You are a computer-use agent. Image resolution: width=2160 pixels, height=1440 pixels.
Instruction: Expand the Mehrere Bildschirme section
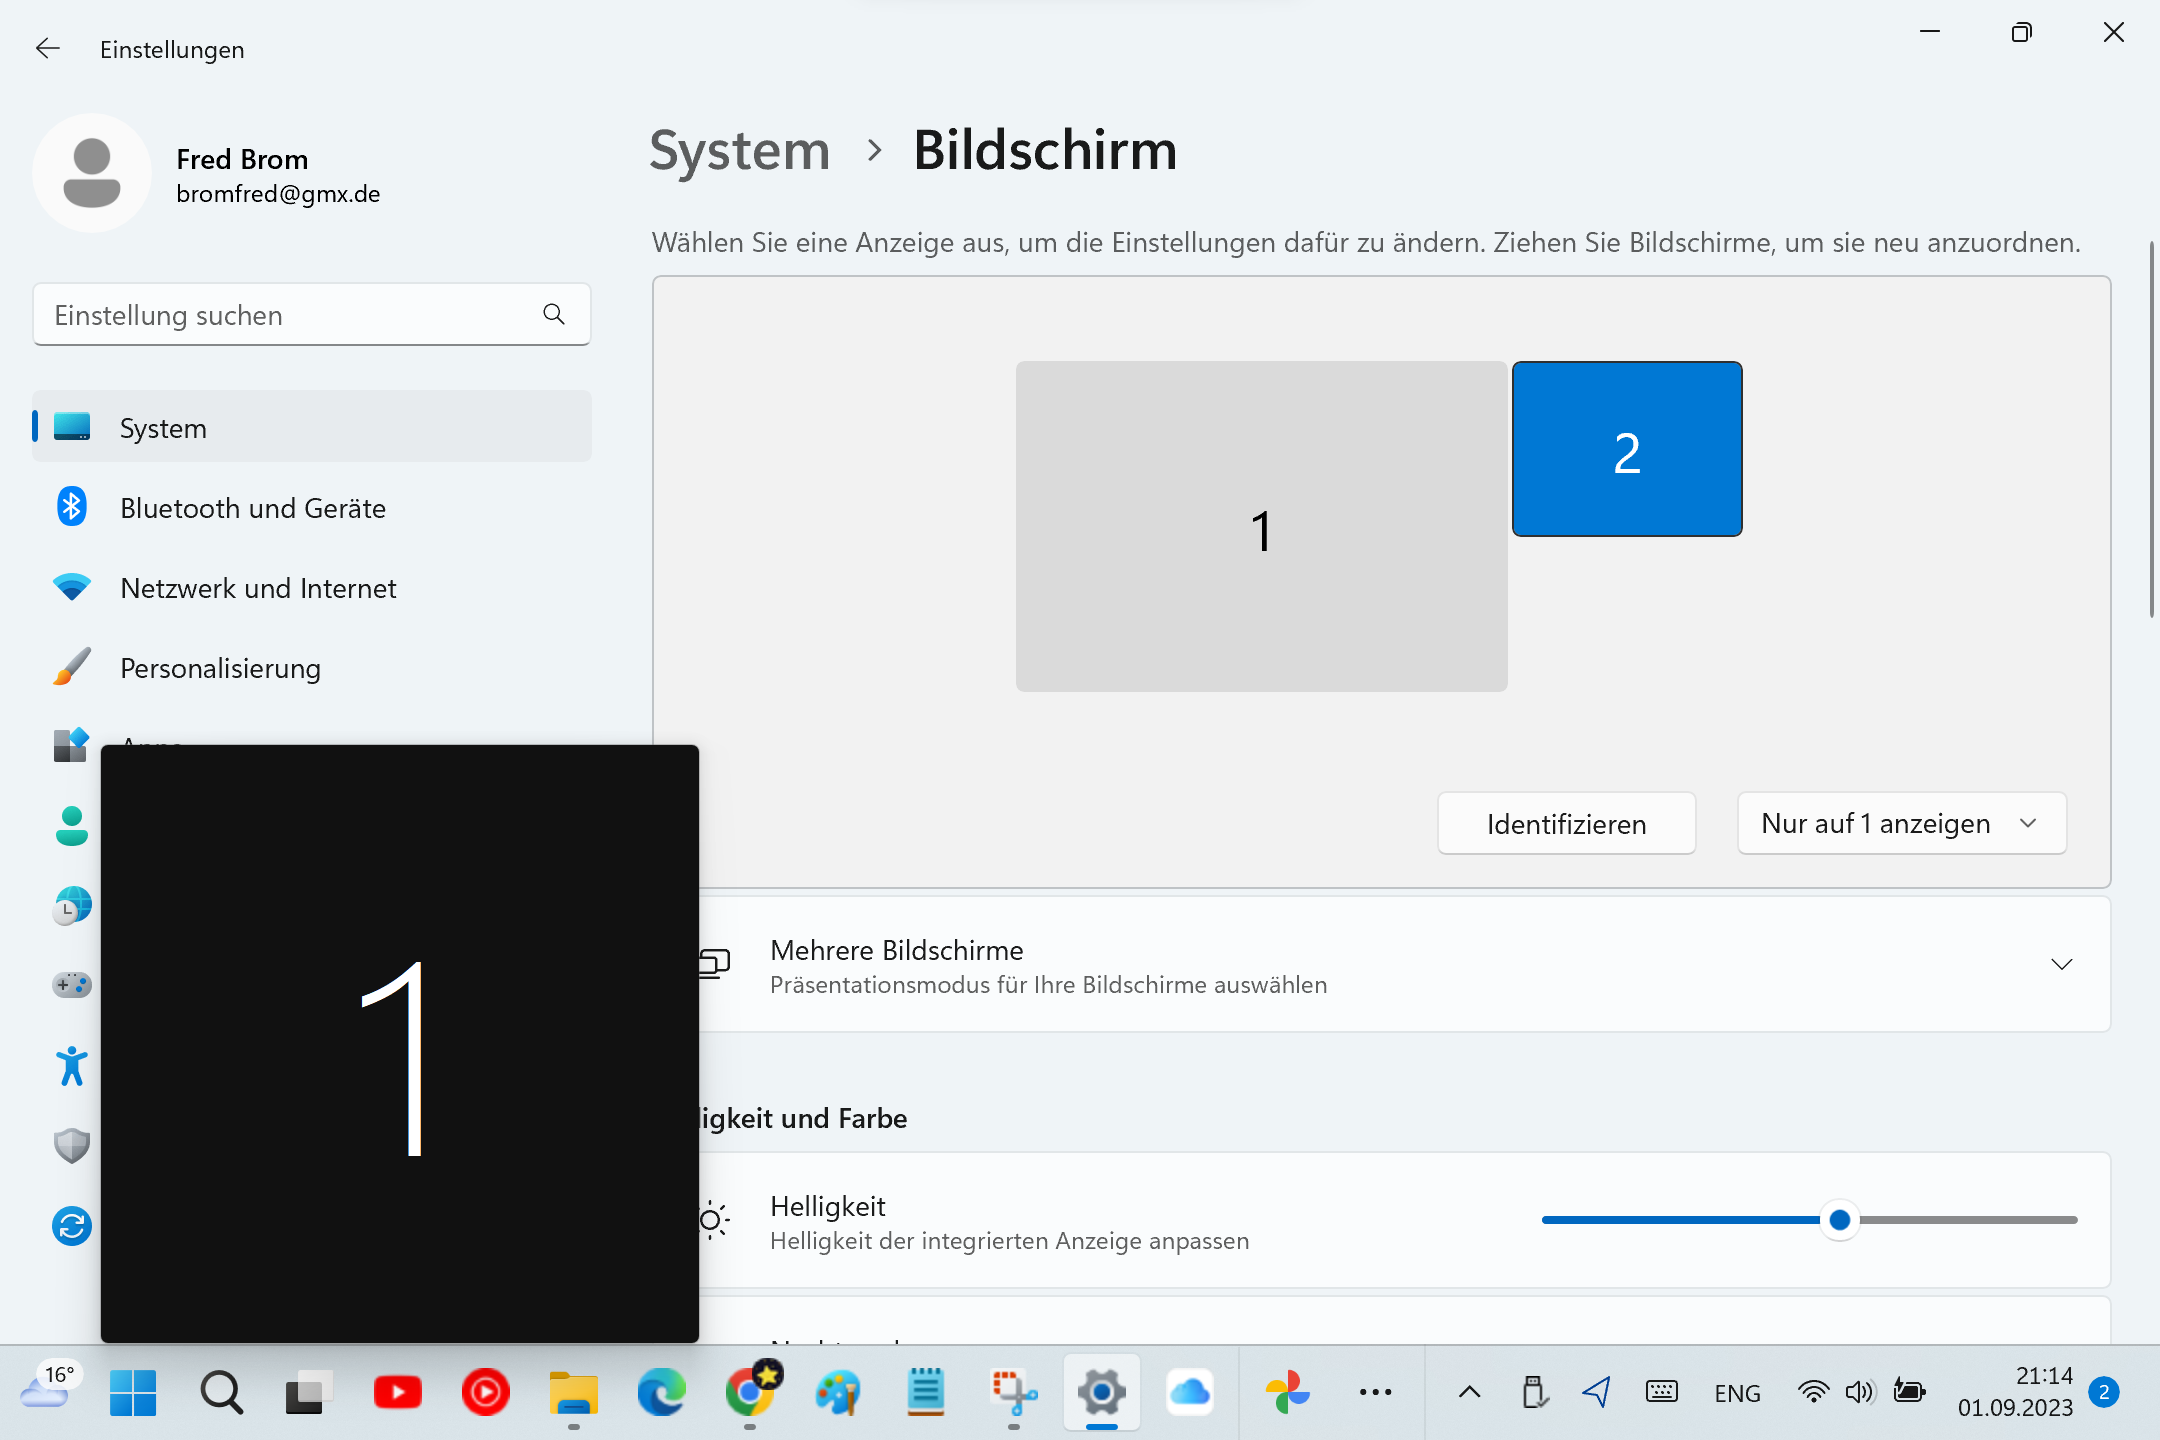2061,965
